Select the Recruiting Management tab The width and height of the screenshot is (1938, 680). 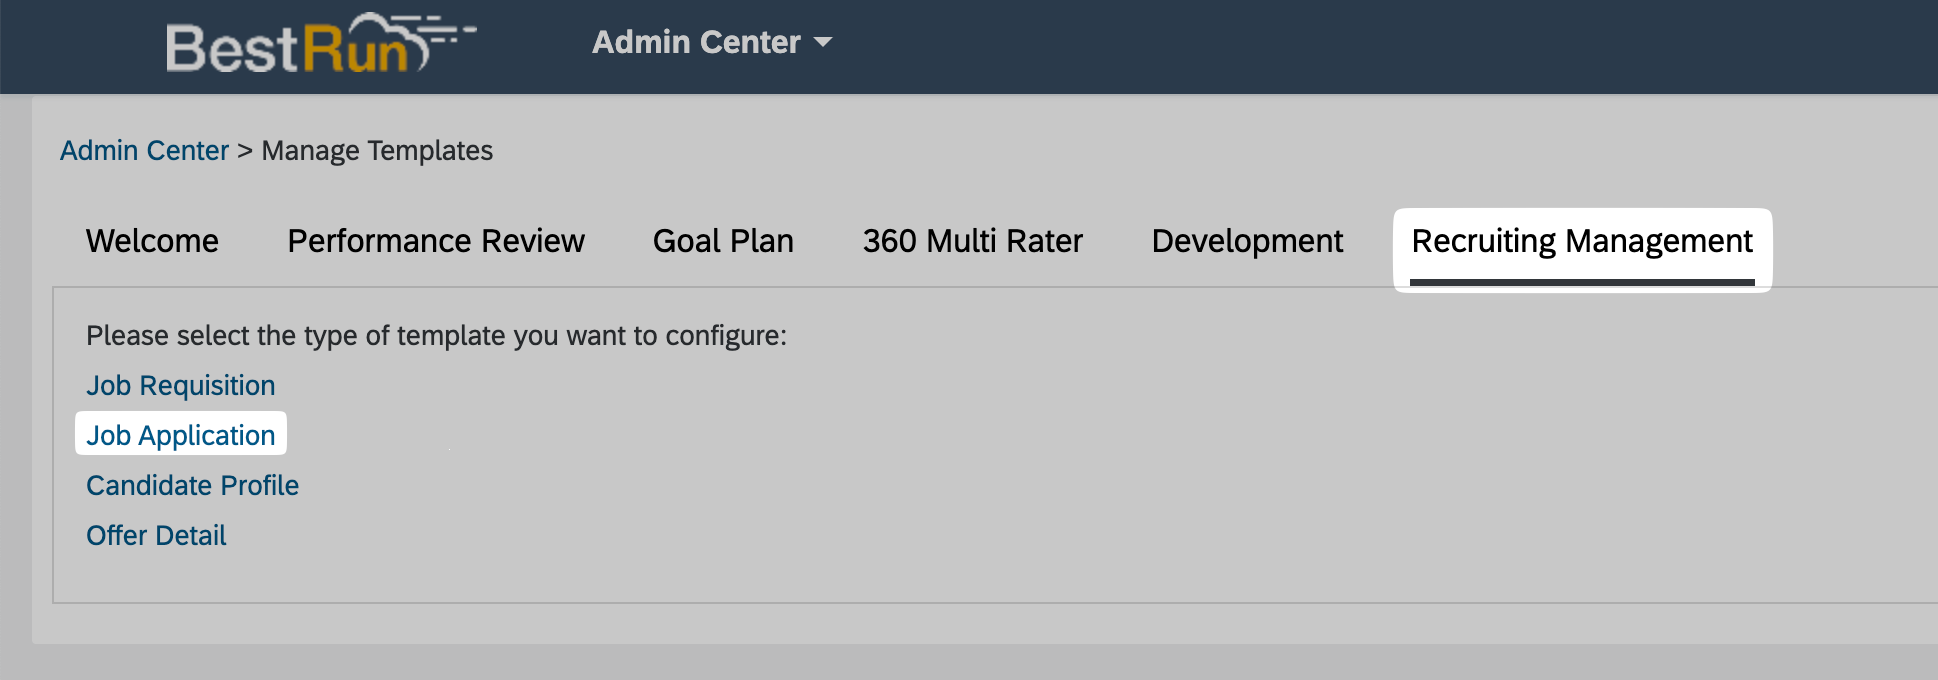[1582, 241]
